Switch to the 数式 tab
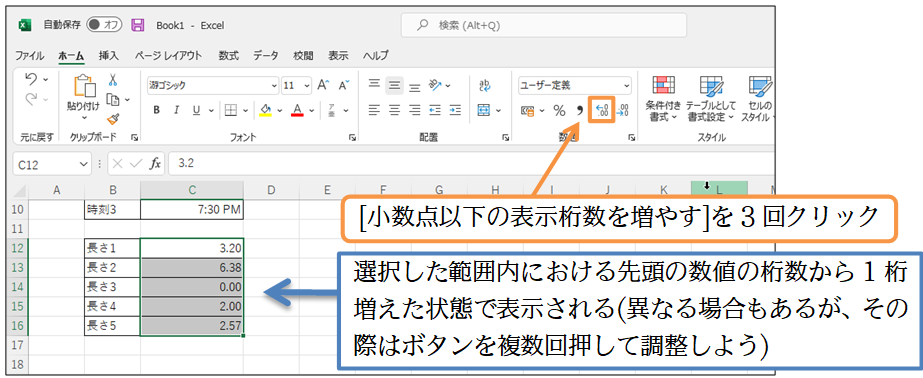The height and width of the screenshot is (378, 923). [228, 56]
